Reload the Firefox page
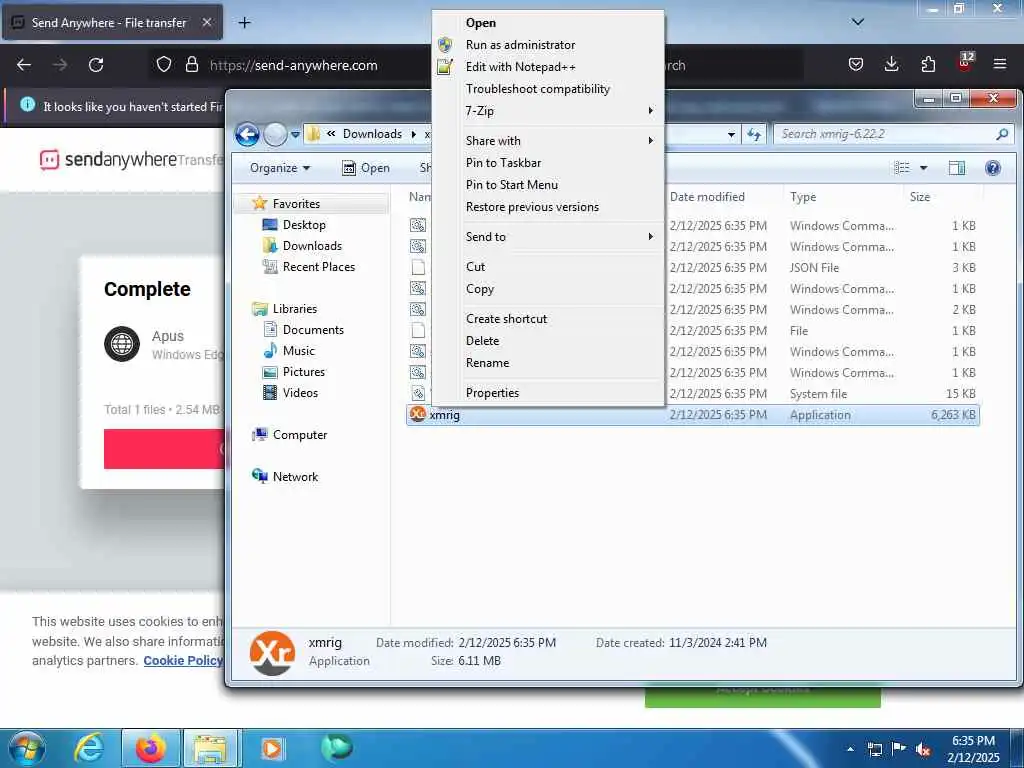 click(x=96, y=65)
